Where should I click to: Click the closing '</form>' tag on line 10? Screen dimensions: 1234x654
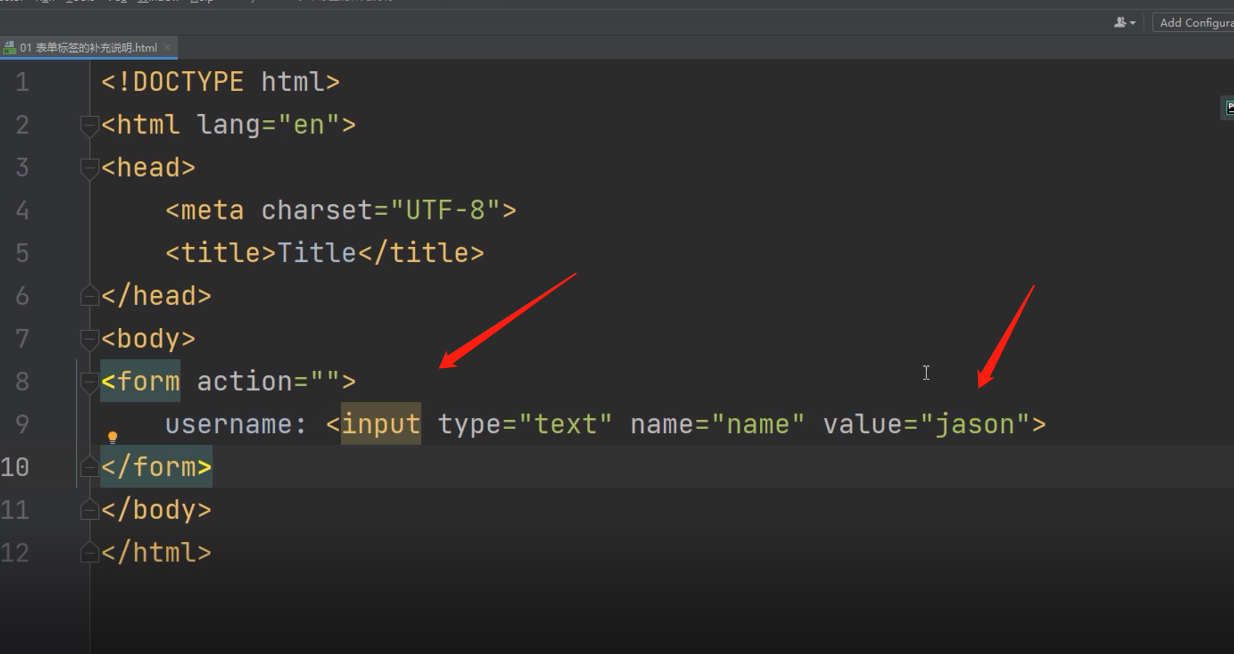157,467
